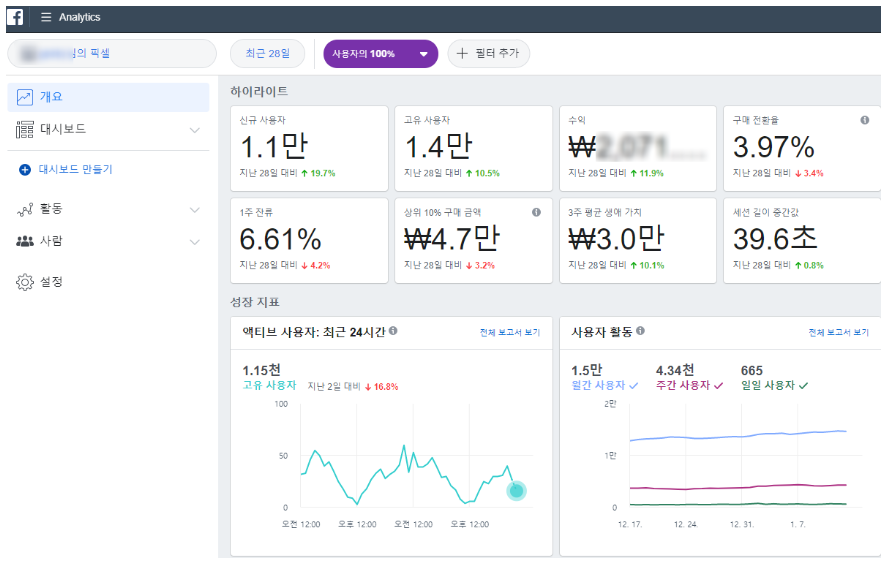The width and height of the screenshot is (893, 571).
Task: Toggle 월간 사용자 series checkmark
Action: click(x=634, y=386)
